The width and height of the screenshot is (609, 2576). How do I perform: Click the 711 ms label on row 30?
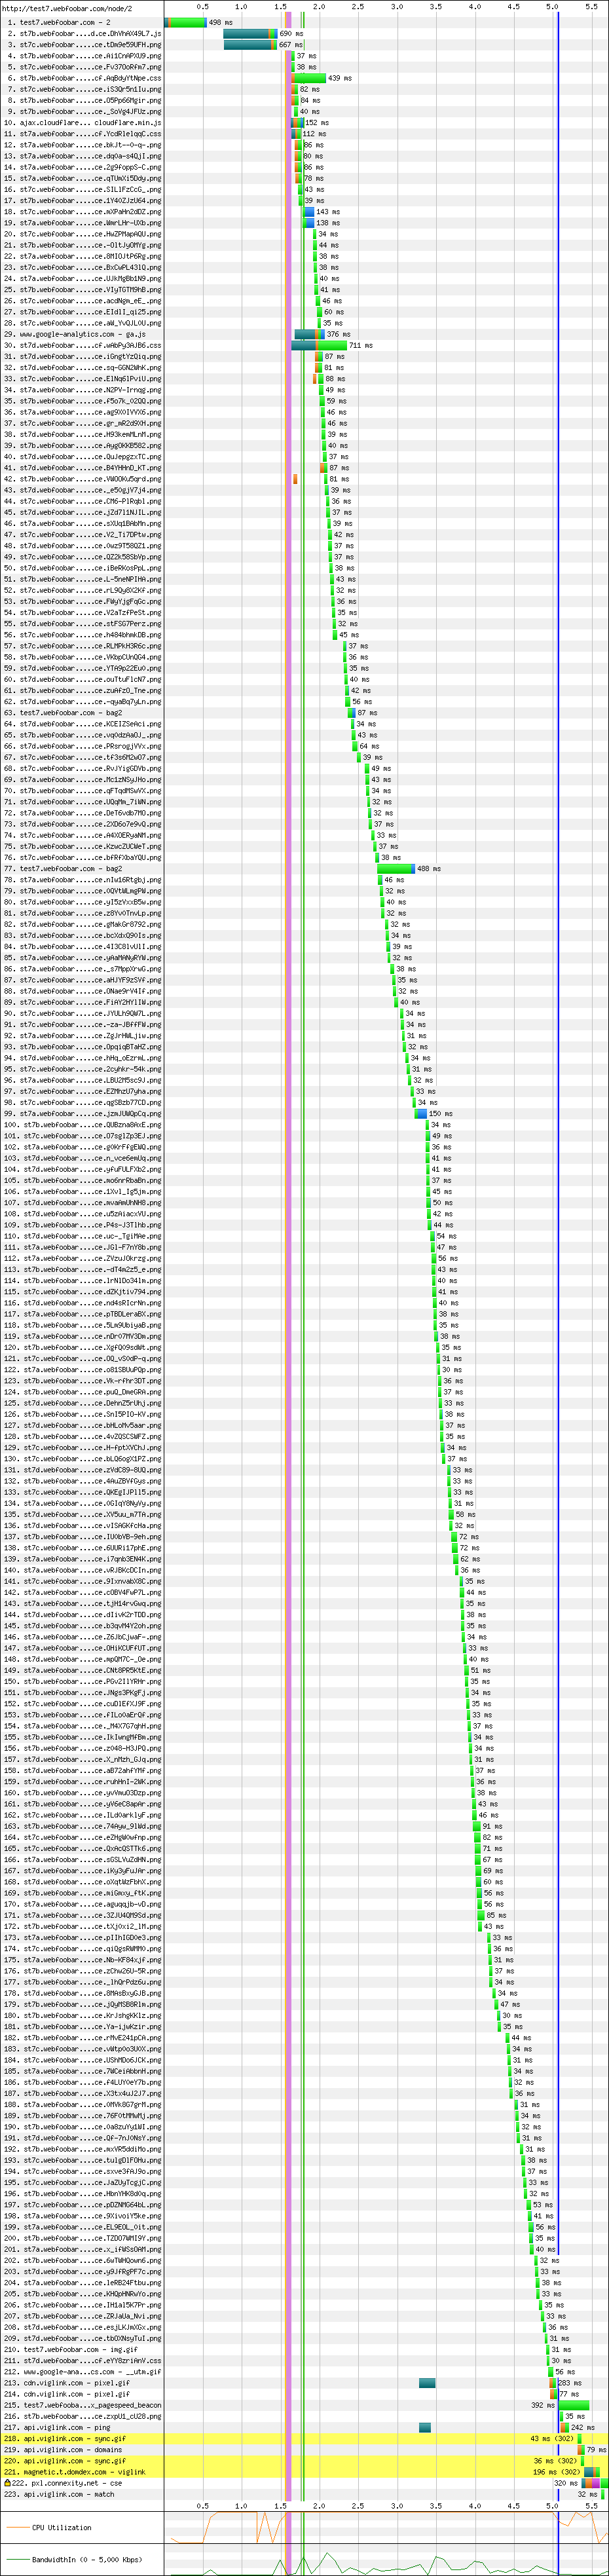[x=361, y=345]
